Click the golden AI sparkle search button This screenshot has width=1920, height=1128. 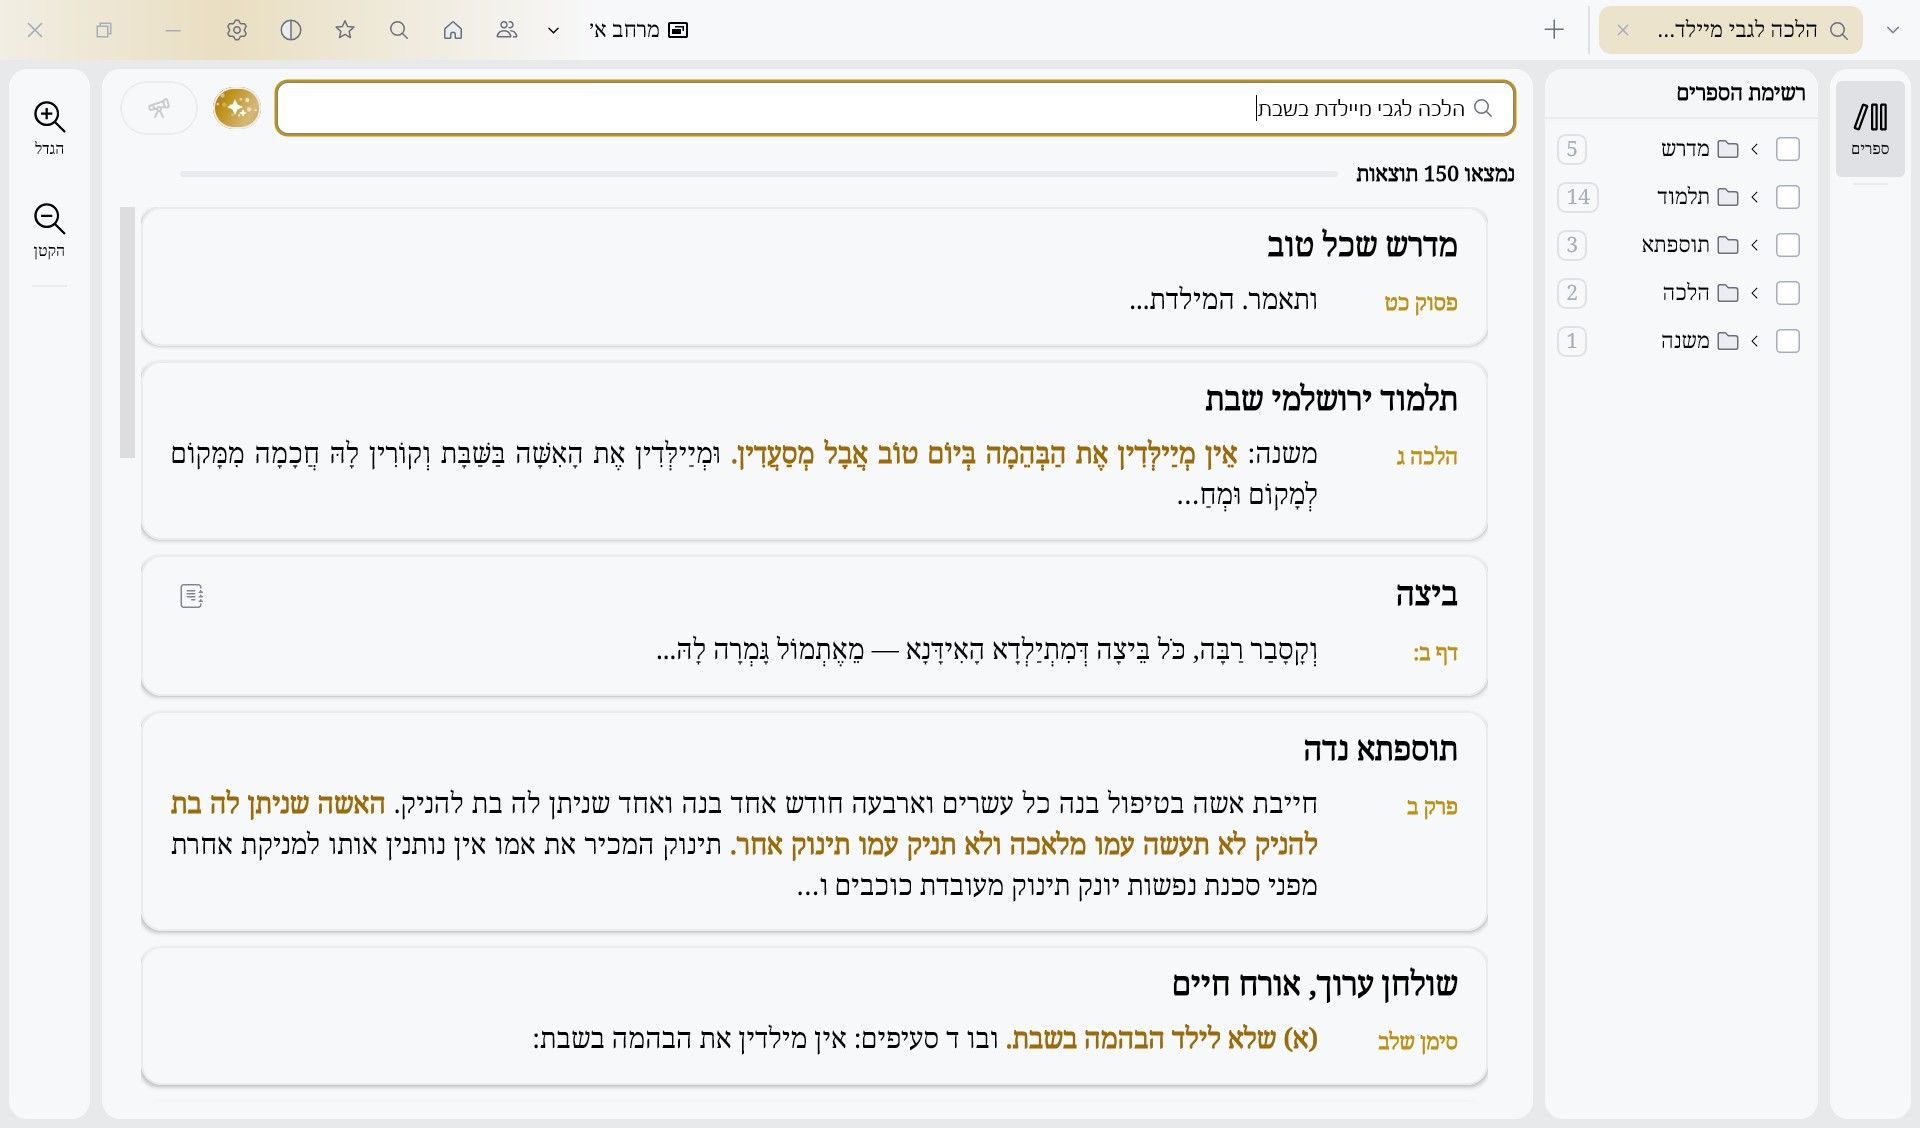pos(237,108)
